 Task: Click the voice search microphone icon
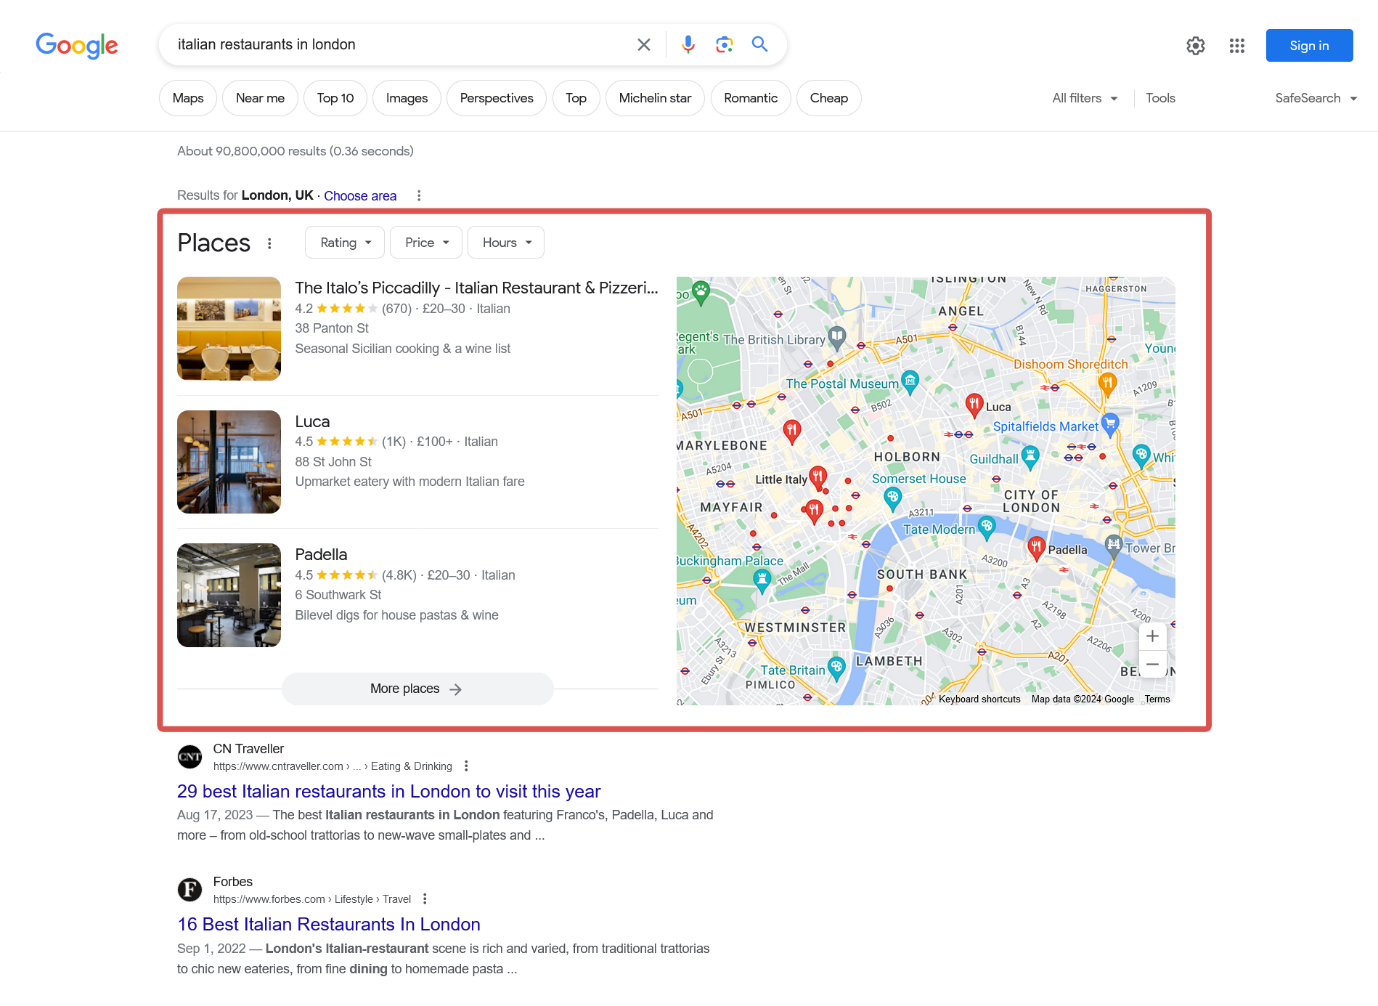688,44
